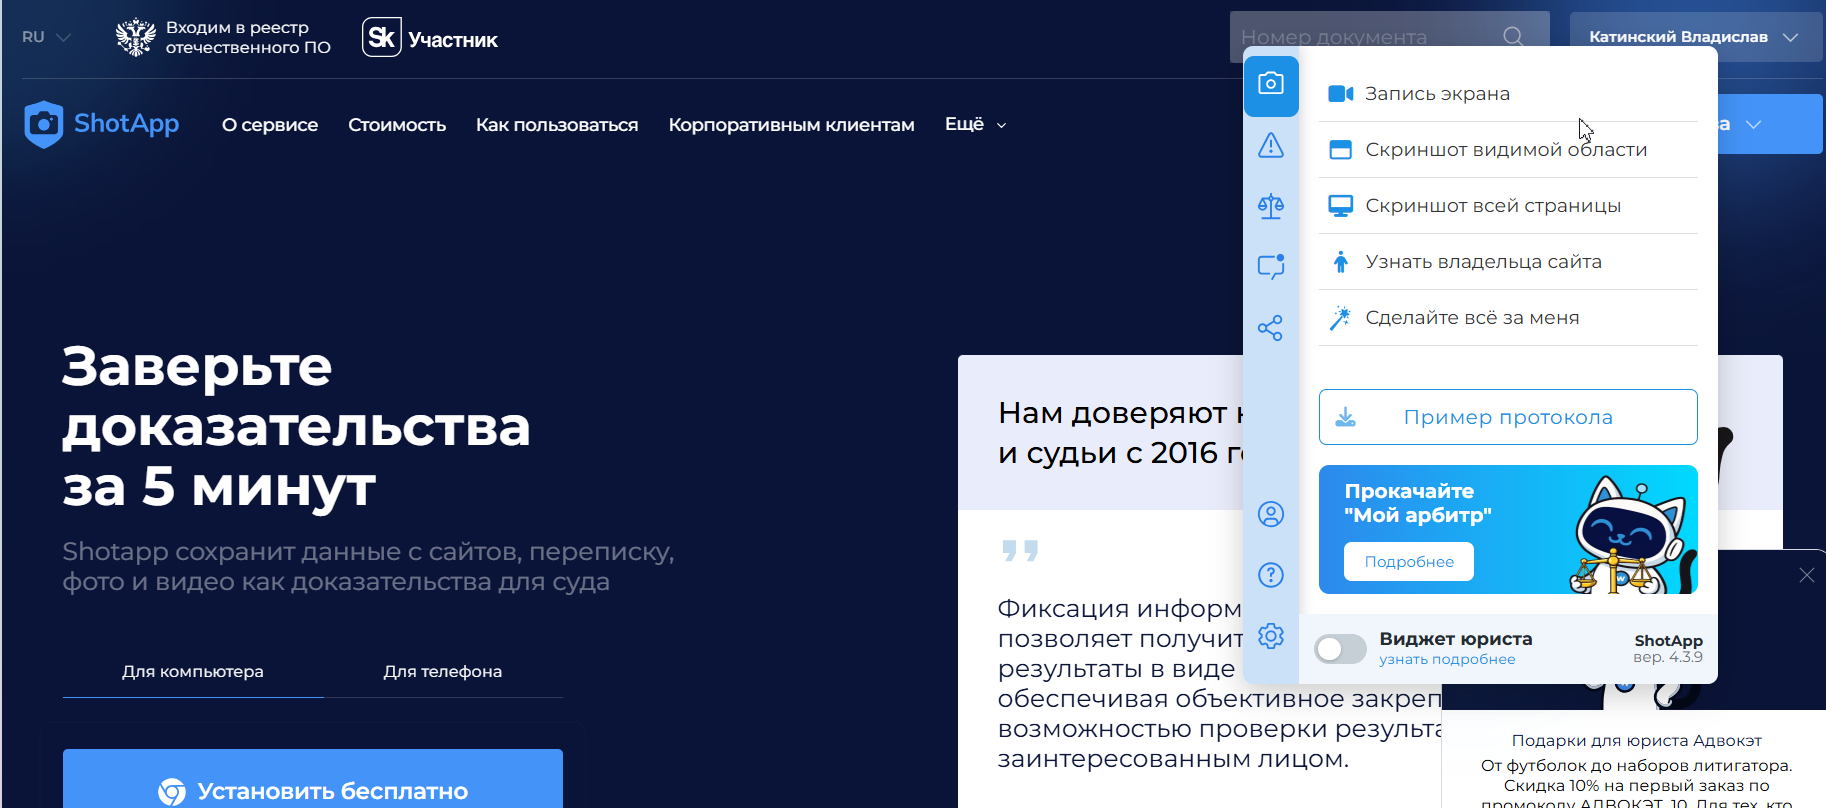Select Сделайте всё за меня

1508,318
